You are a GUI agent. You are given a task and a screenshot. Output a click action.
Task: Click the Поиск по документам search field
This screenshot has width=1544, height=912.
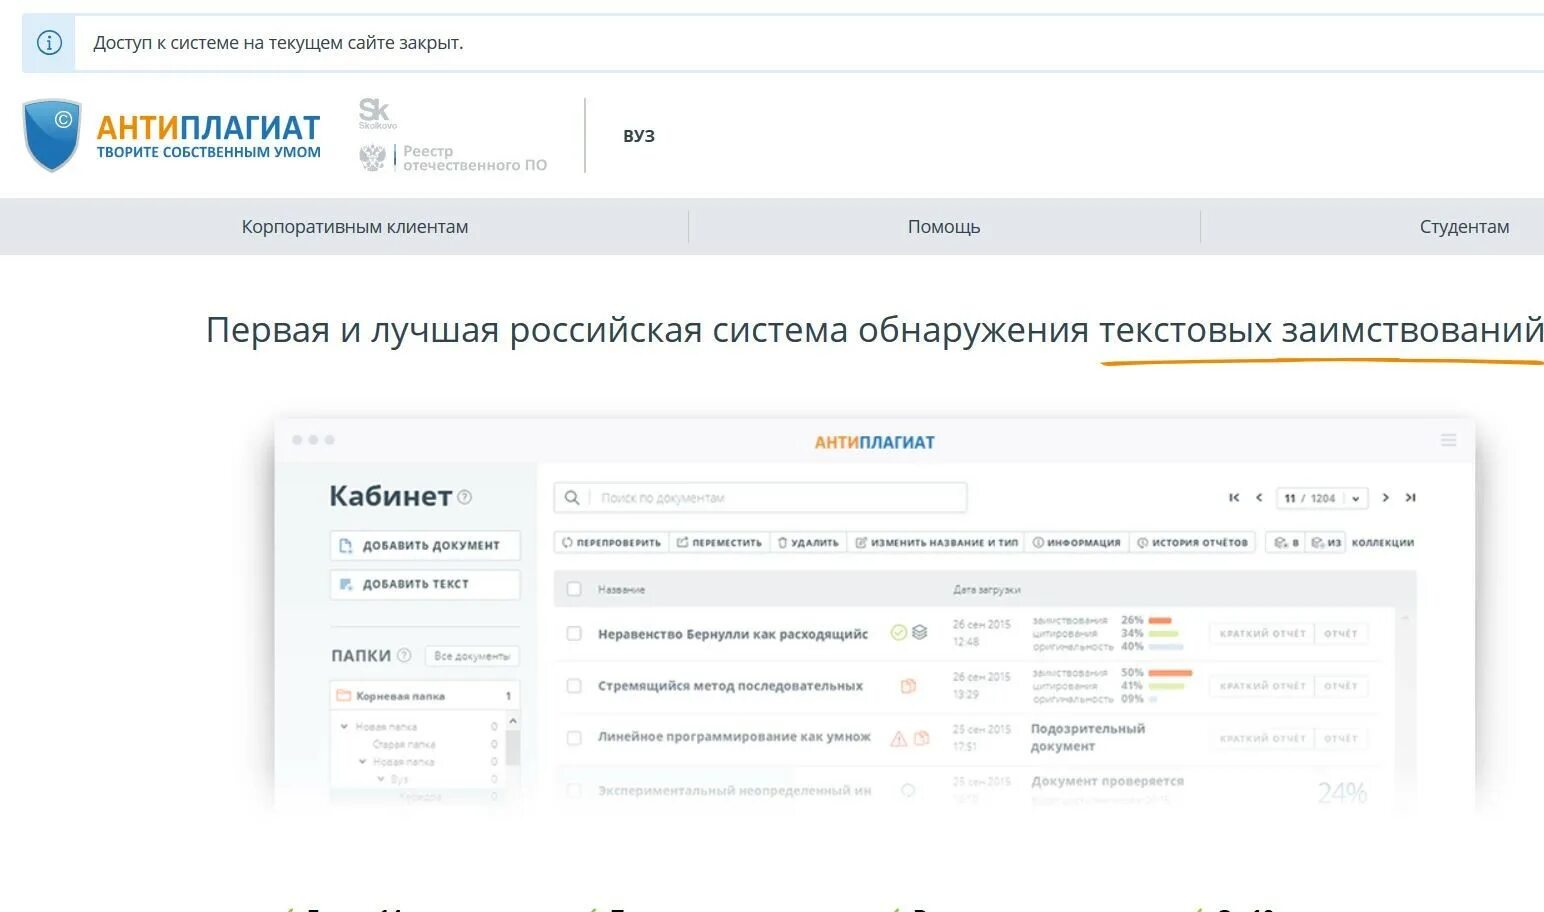tap(760, 497)
